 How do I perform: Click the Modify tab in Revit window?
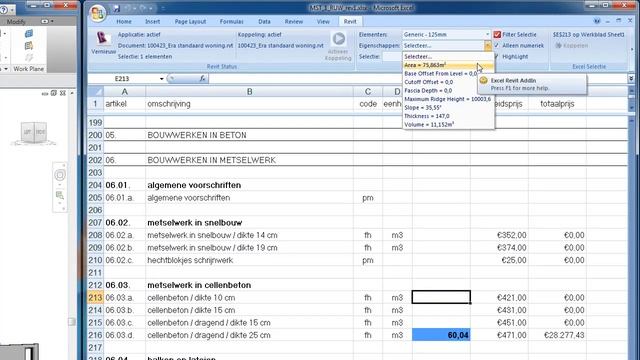pyautogui.click(x=16, y=22)
